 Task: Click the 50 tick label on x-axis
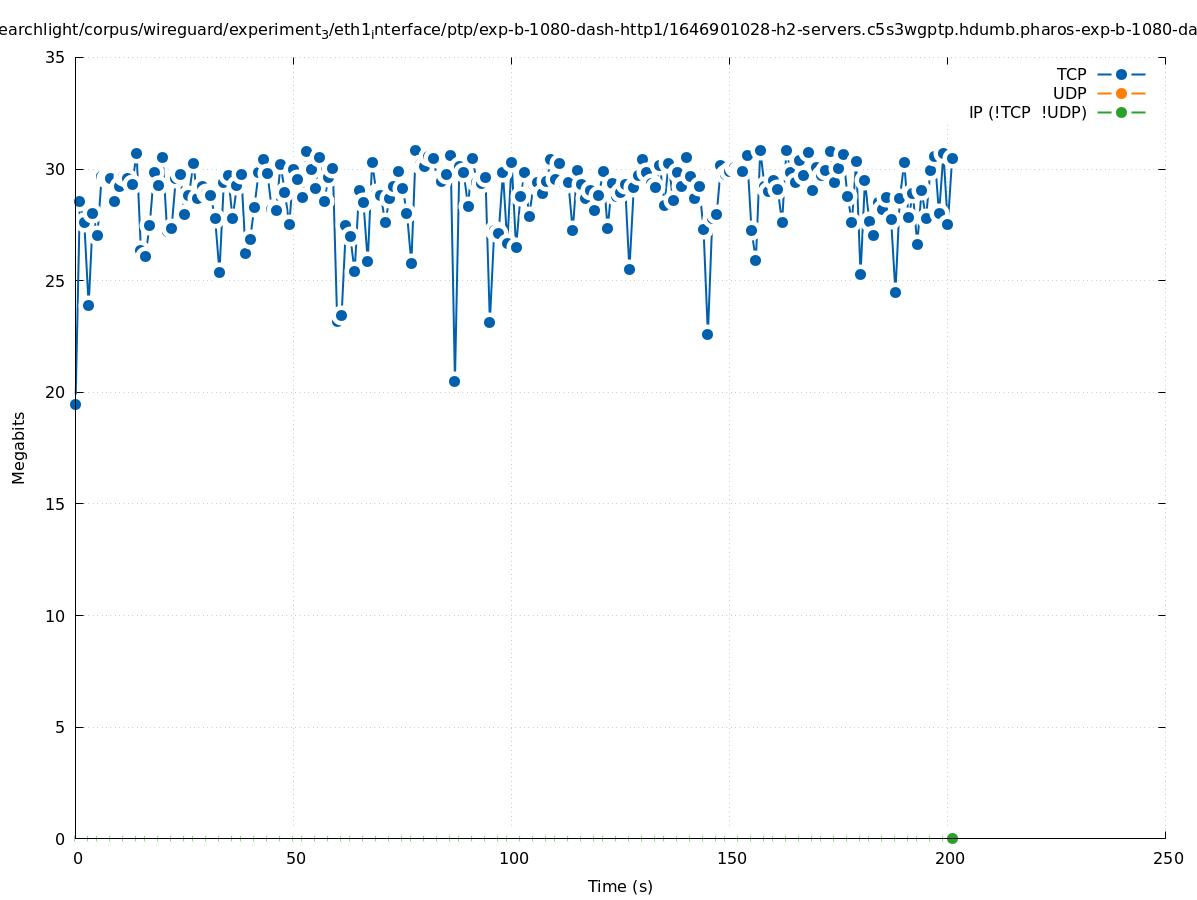pos(295,858)
